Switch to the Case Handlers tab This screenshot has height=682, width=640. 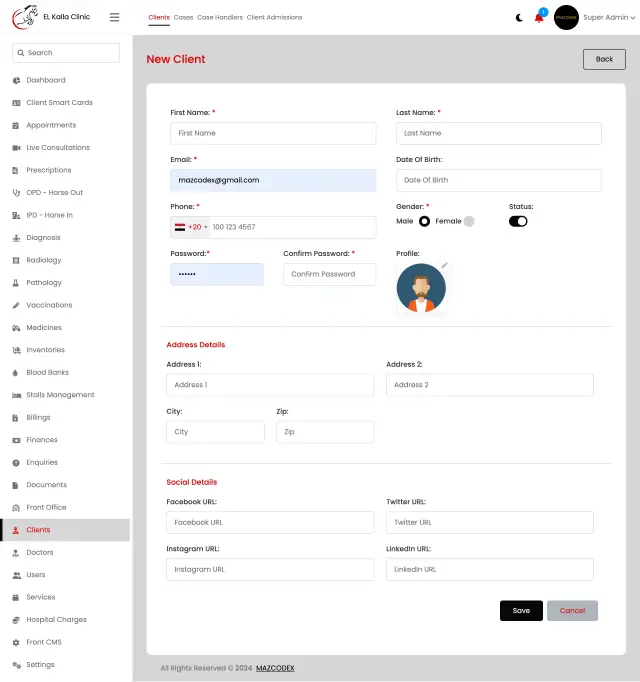220,17
